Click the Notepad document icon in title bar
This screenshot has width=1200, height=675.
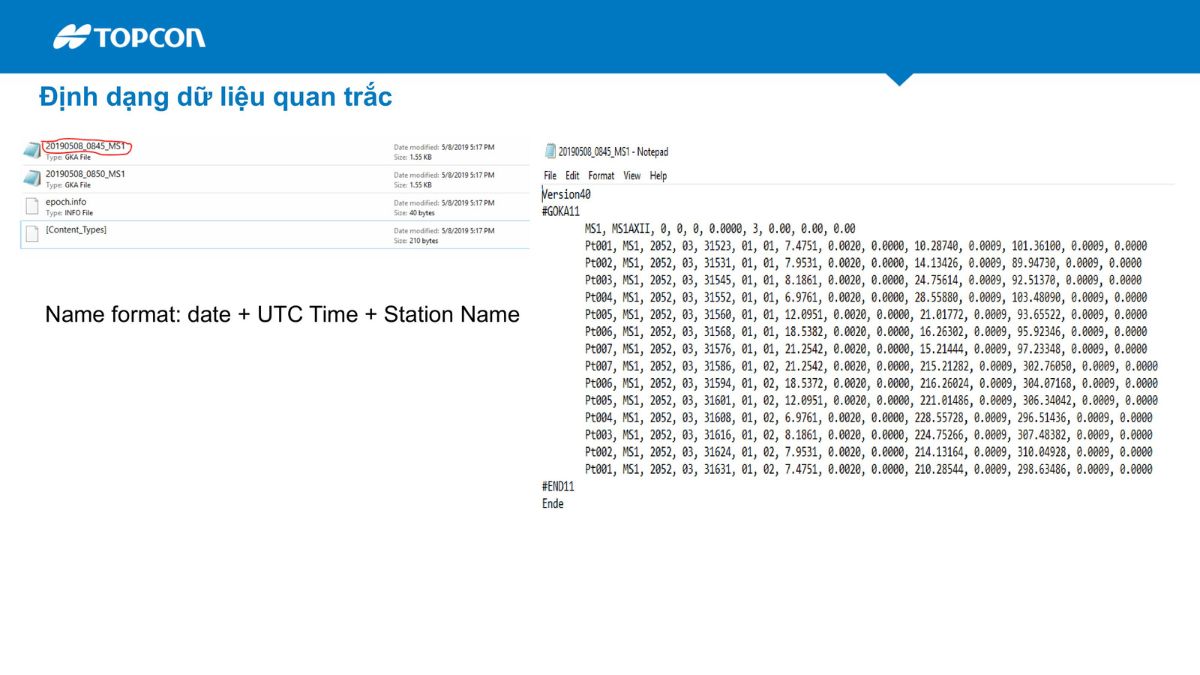pyautogui.click(x=550, y=152)
